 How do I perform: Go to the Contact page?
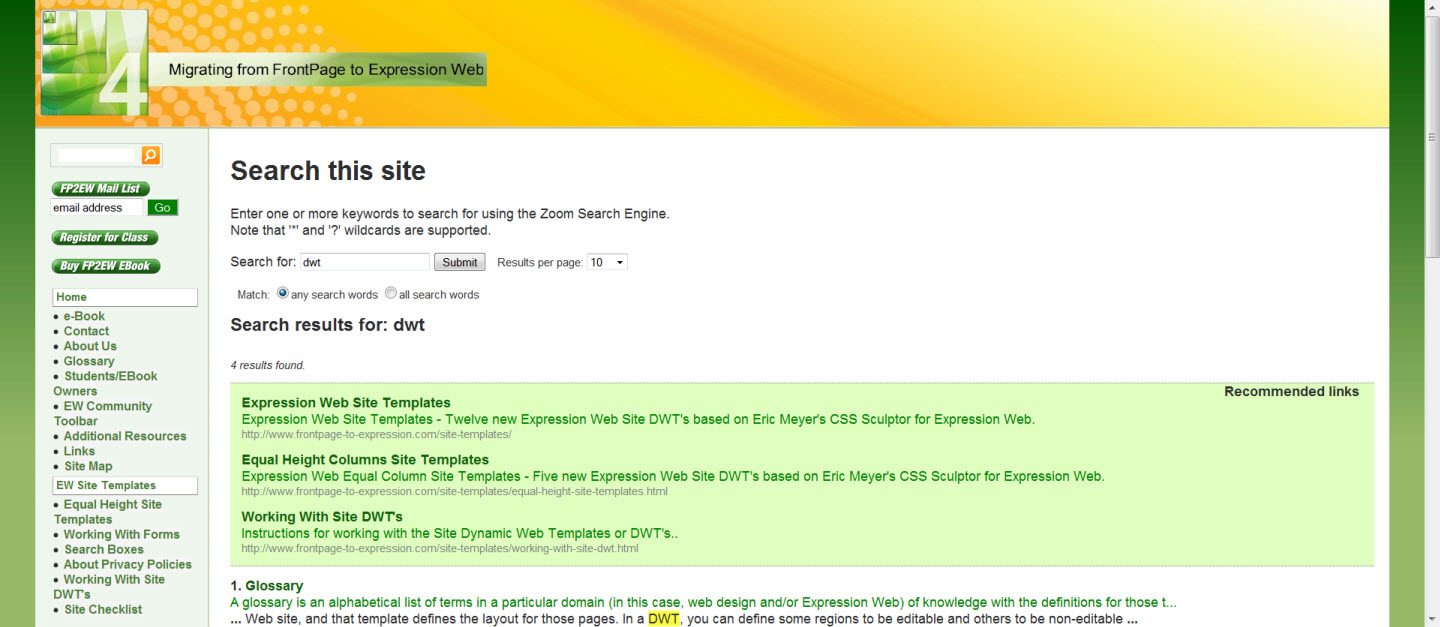point(86,331)
